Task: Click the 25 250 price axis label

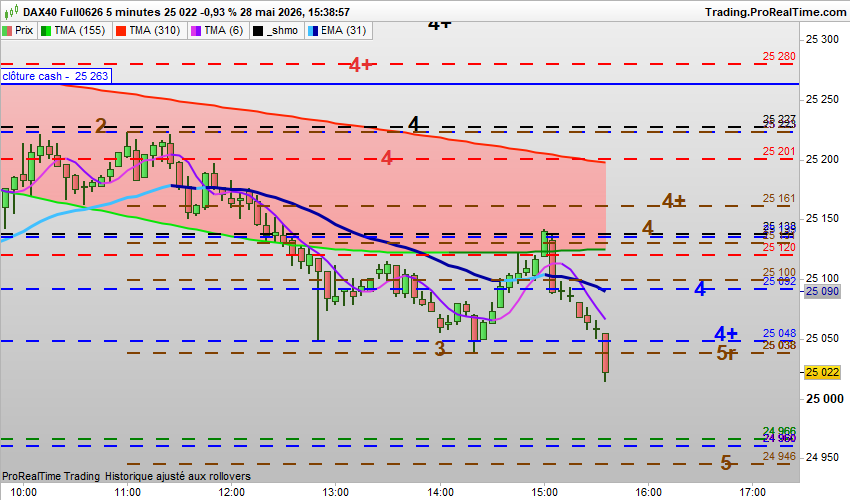Action: (822, 99)
